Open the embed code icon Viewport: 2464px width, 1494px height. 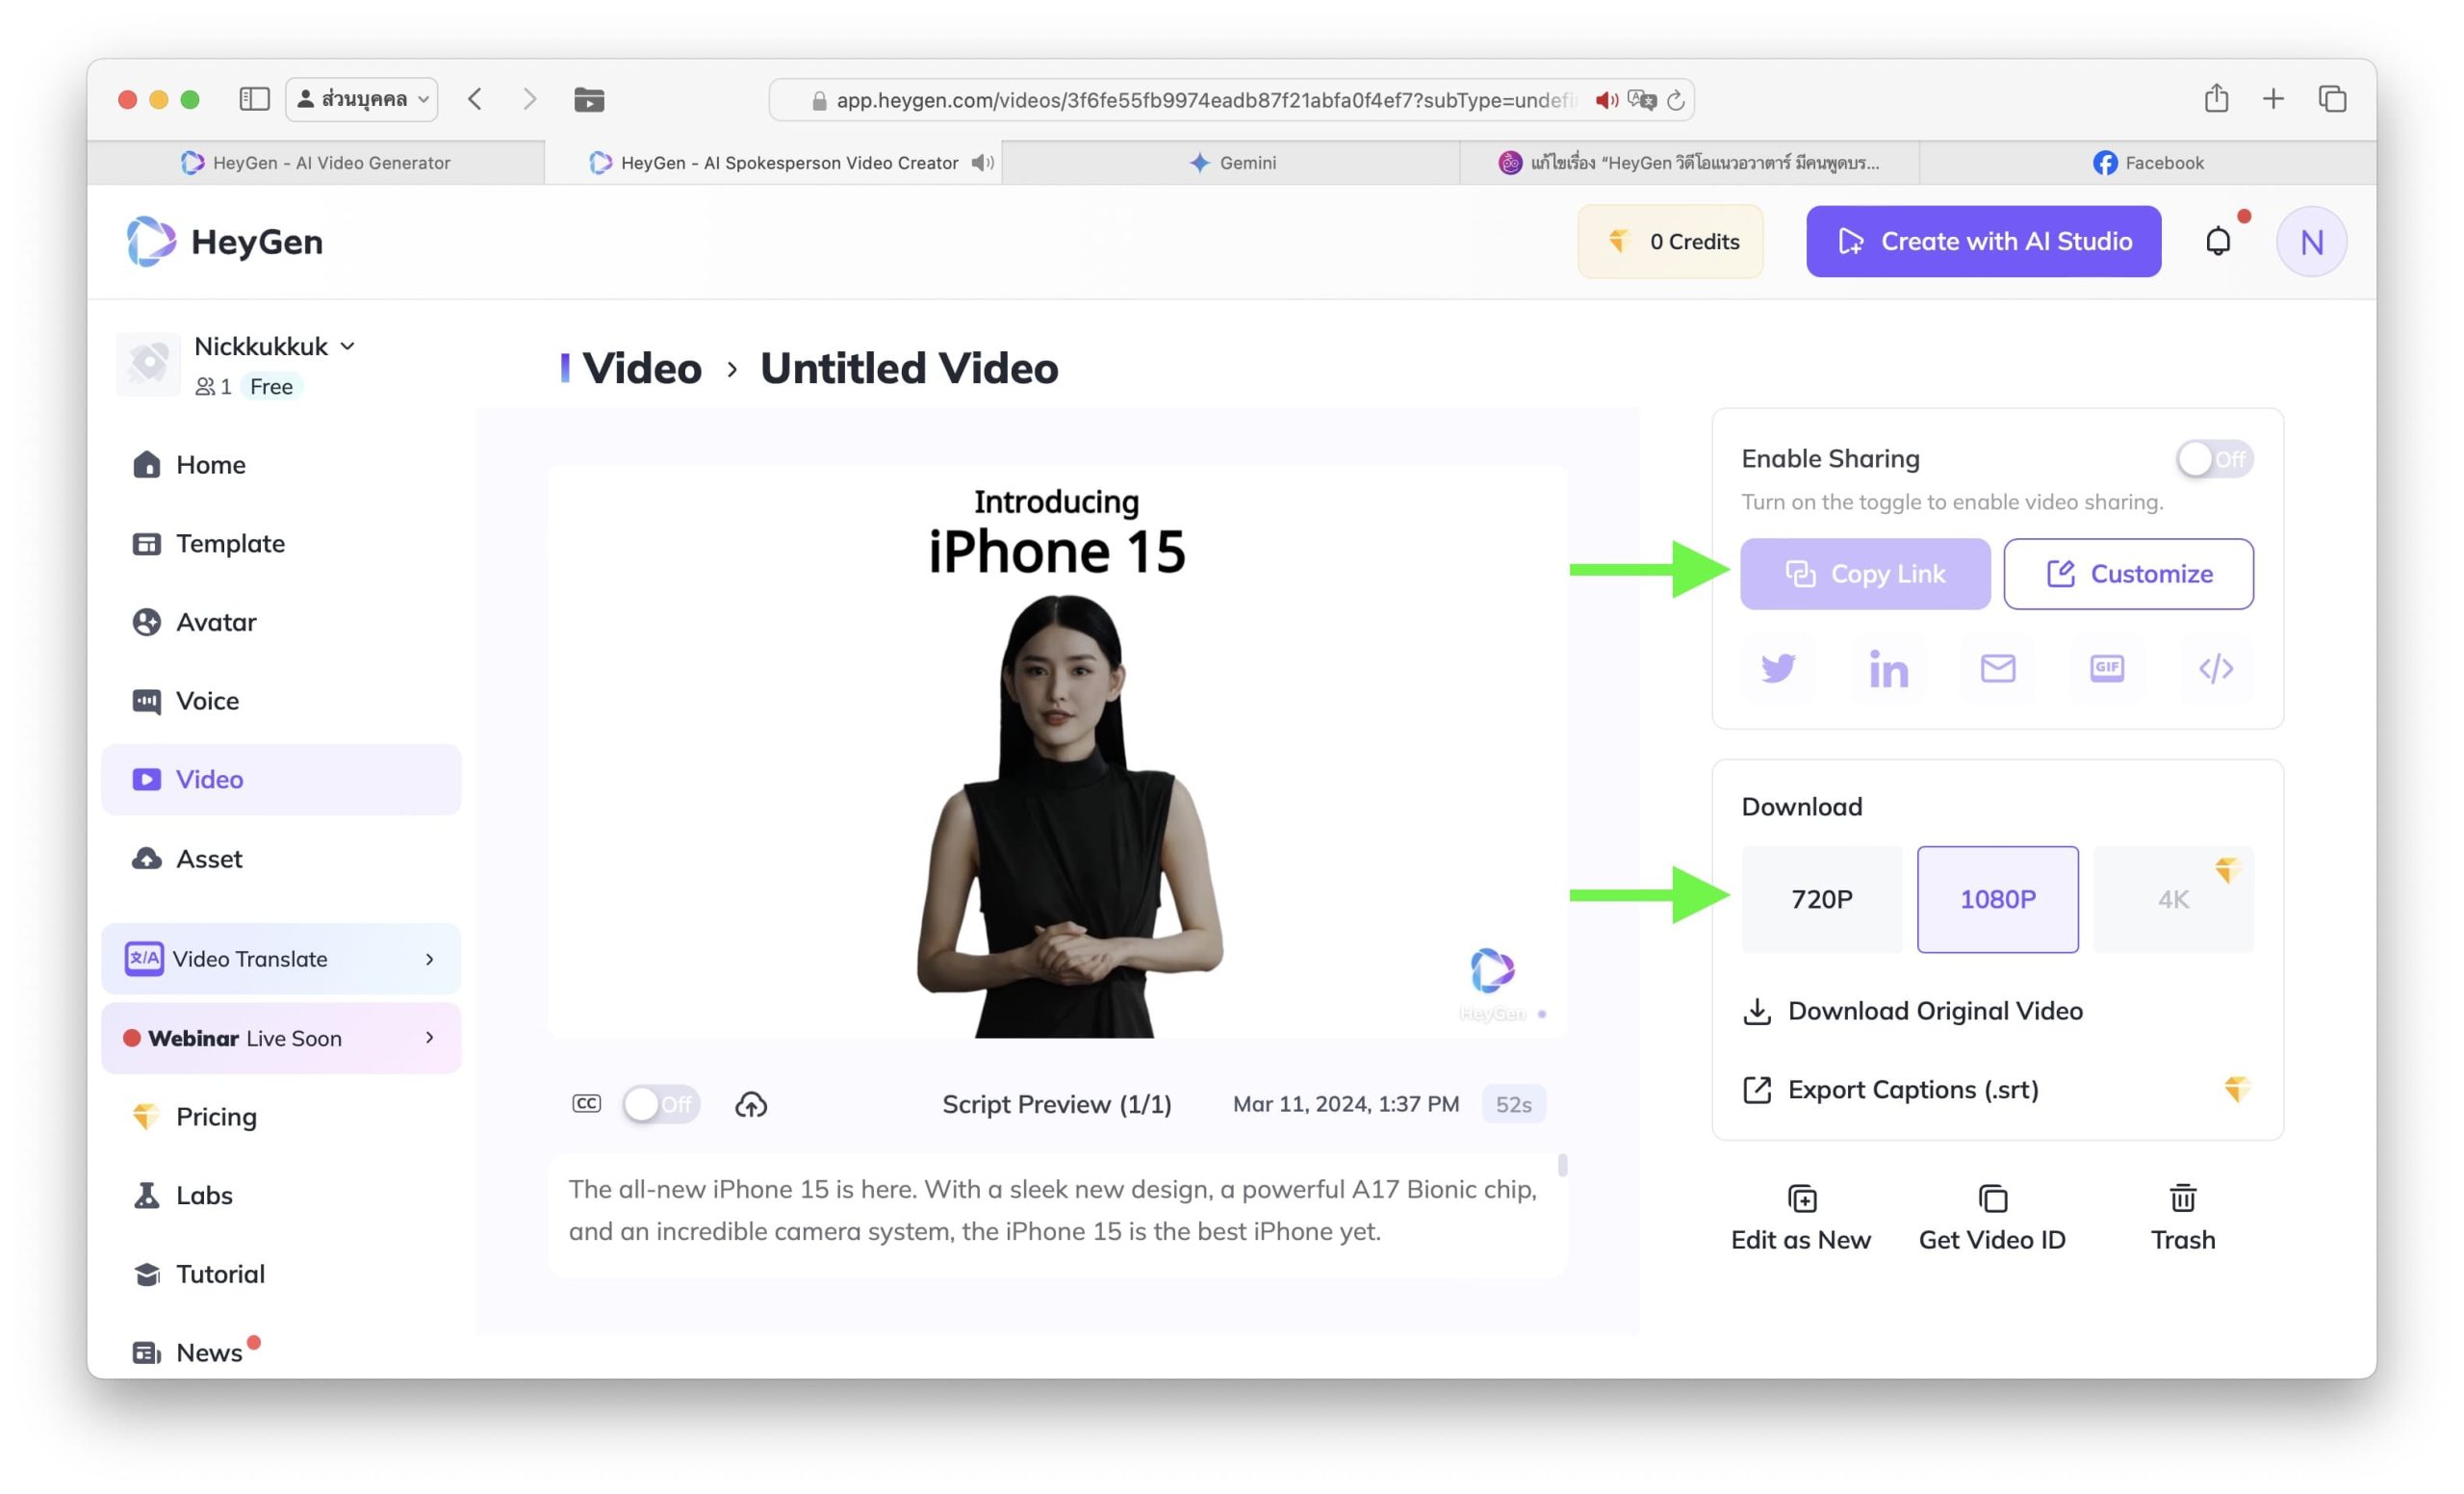[2215, 668]
